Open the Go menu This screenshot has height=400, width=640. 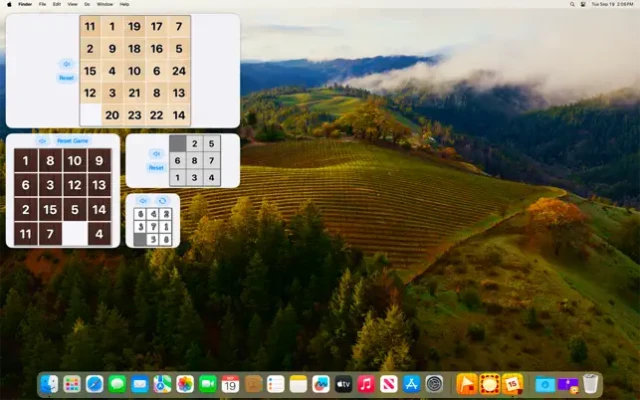point(87,4)
